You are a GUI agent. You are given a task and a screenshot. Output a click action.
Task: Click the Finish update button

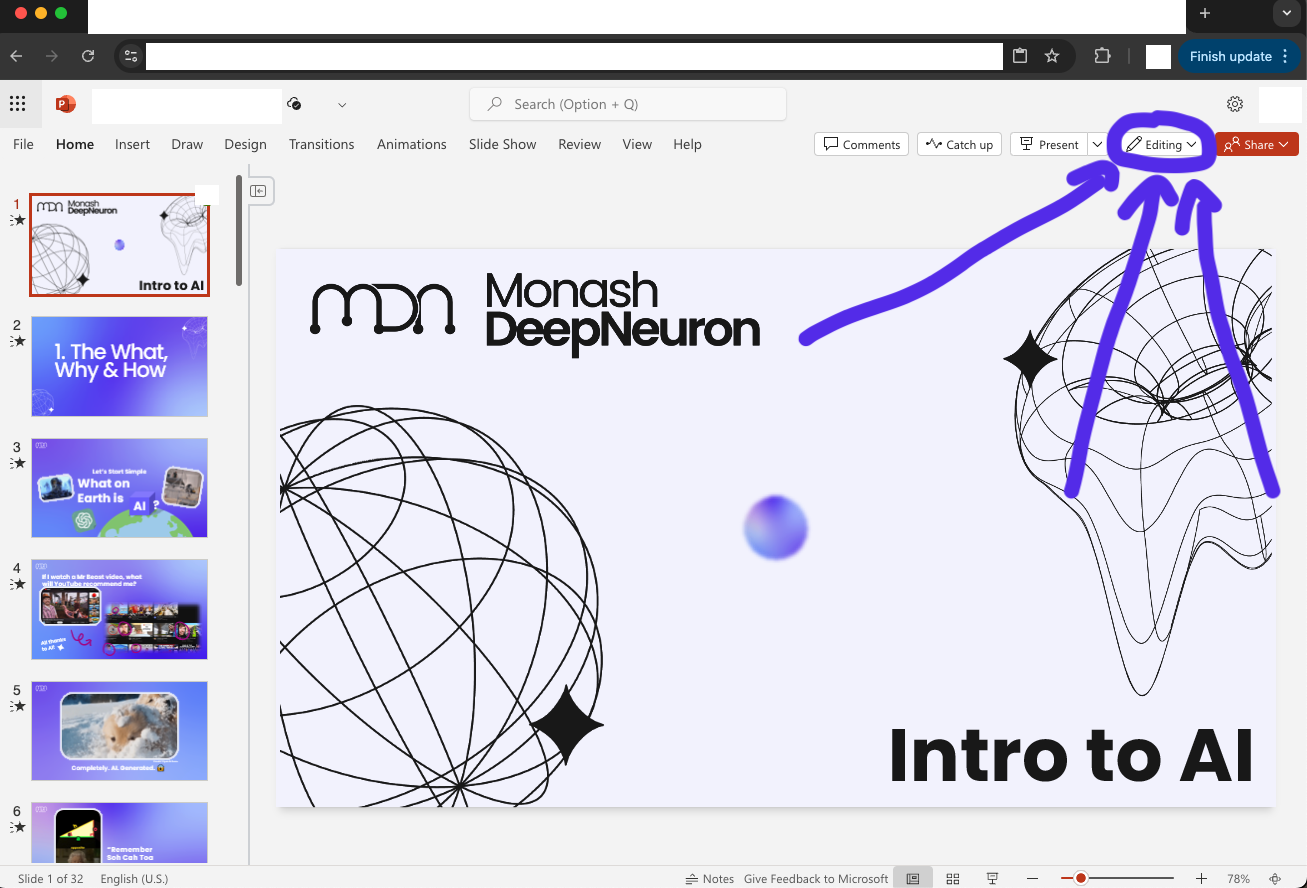(1239, 56)
